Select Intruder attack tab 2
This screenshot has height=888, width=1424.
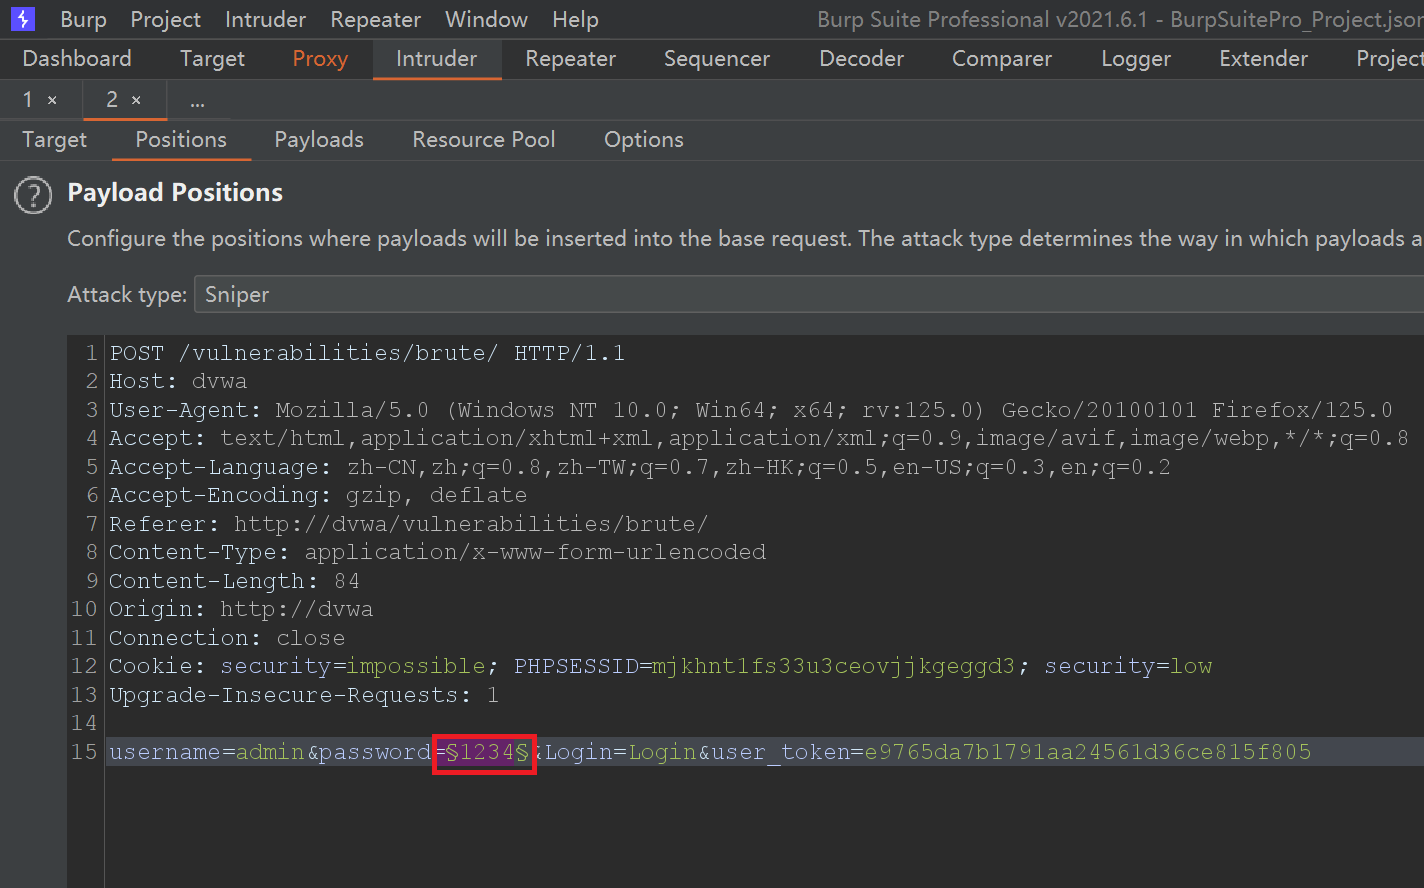pos(112,100)
